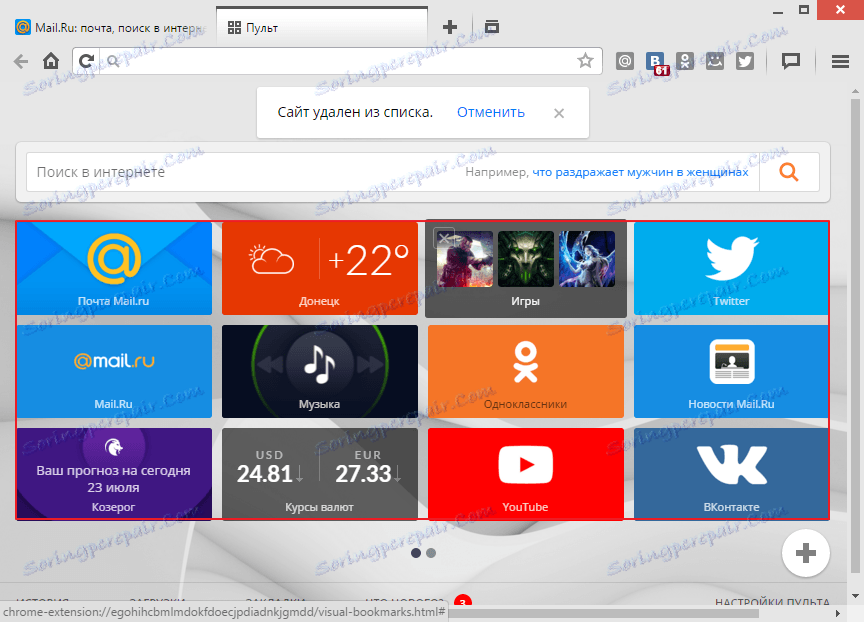Image resolution: width=864 pixels, height=622 pixels.
Task: Open the My World smiley toolbar icon
Action: [x=715, y=61]
